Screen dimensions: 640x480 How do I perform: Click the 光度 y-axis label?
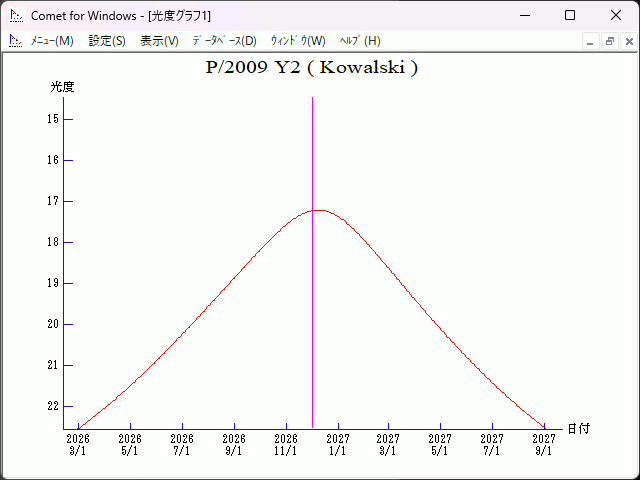pyautogui.click(x=63, y=87)
